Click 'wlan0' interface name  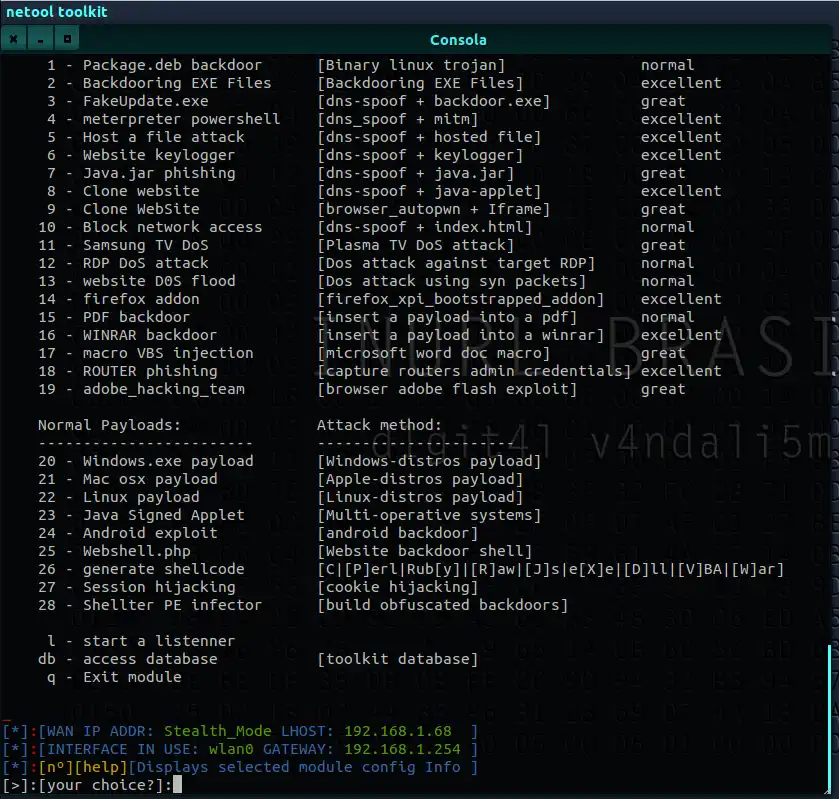(x=231, y=749)
